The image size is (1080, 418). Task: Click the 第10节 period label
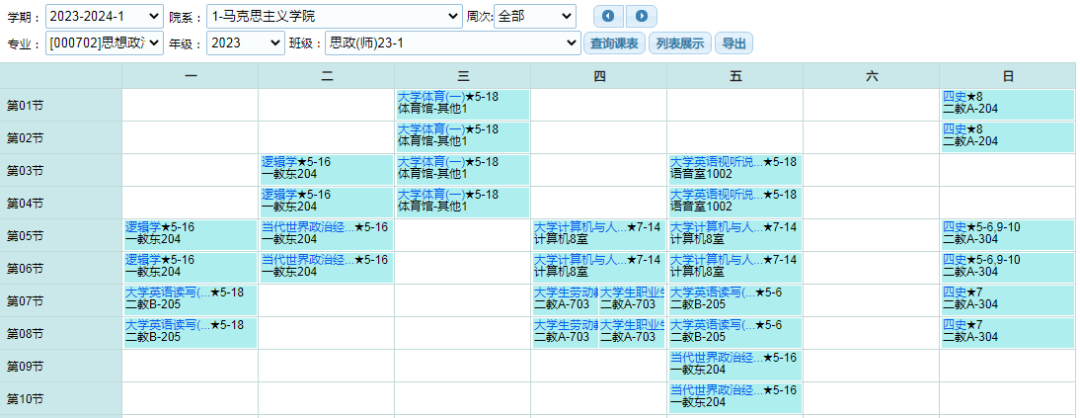pyautogui.click(x=25, y=399)
